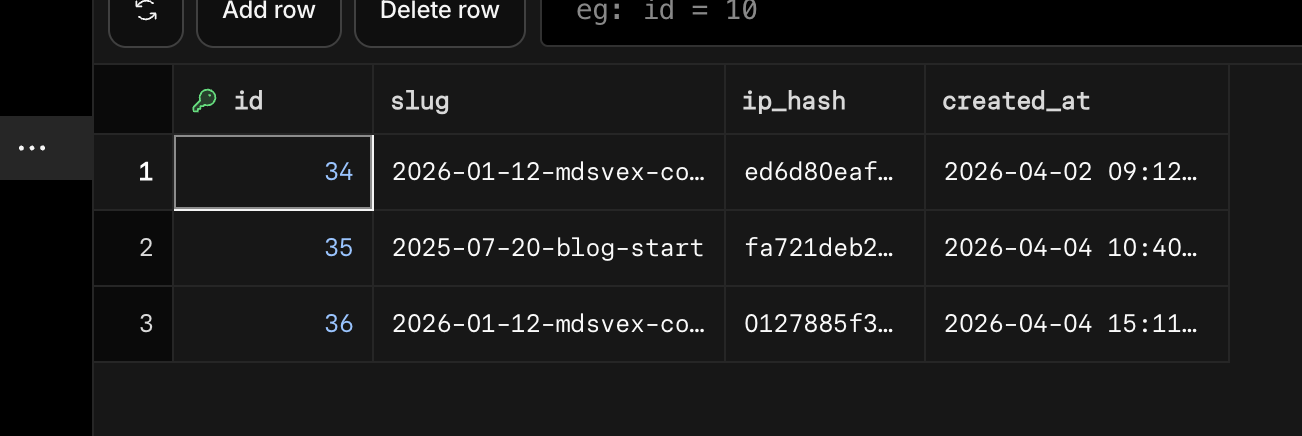Image resolution: width=1302 pixels, height=436 pixels.
Task: Click the slug cell 2025-07-20-blog-start
Action: (548, 247)
